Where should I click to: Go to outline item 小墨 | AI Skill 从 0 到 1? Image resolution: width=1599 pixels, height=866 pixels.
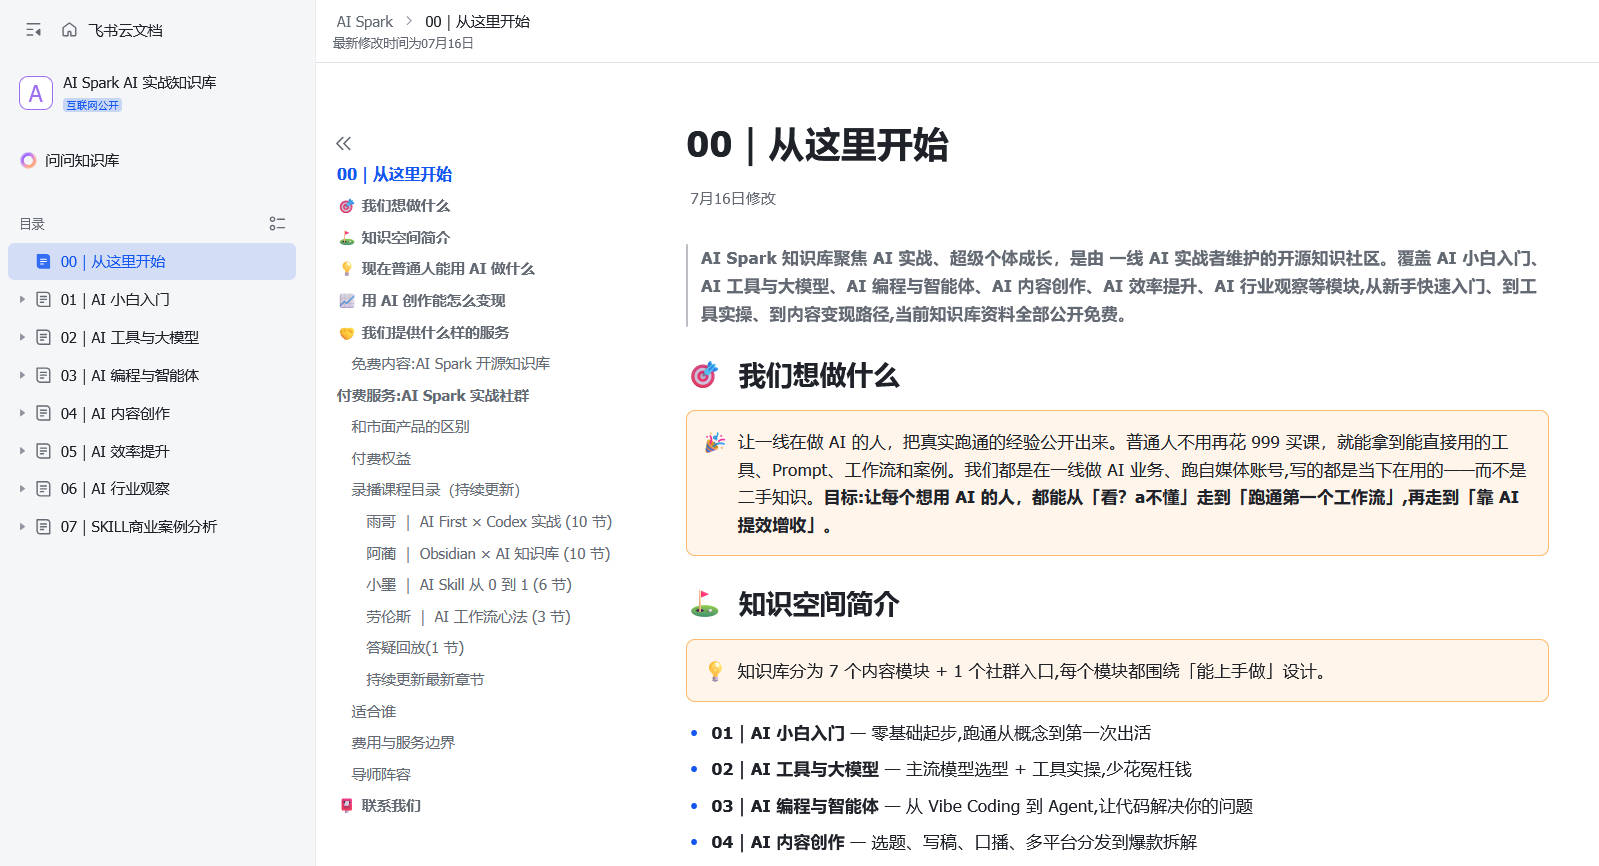coord(469,585)
